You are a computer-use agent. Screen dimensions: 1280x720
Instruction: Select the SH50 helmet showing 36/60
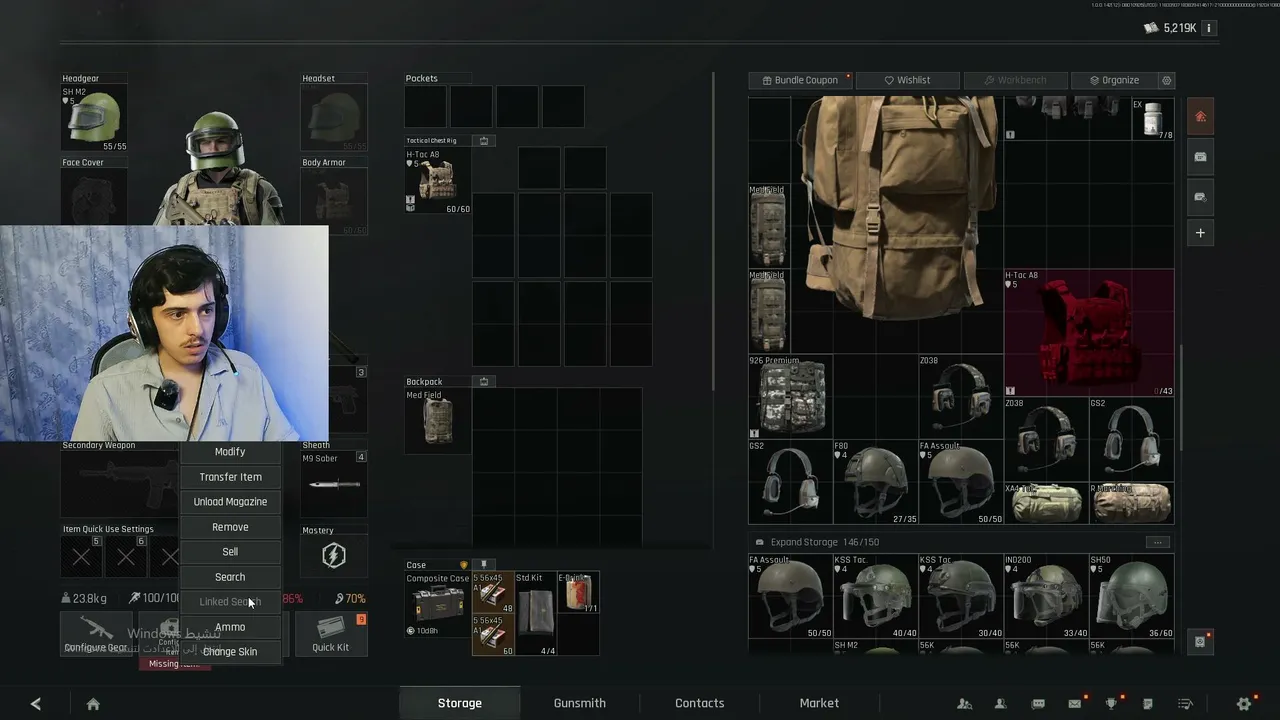(x=1131, y=597)
